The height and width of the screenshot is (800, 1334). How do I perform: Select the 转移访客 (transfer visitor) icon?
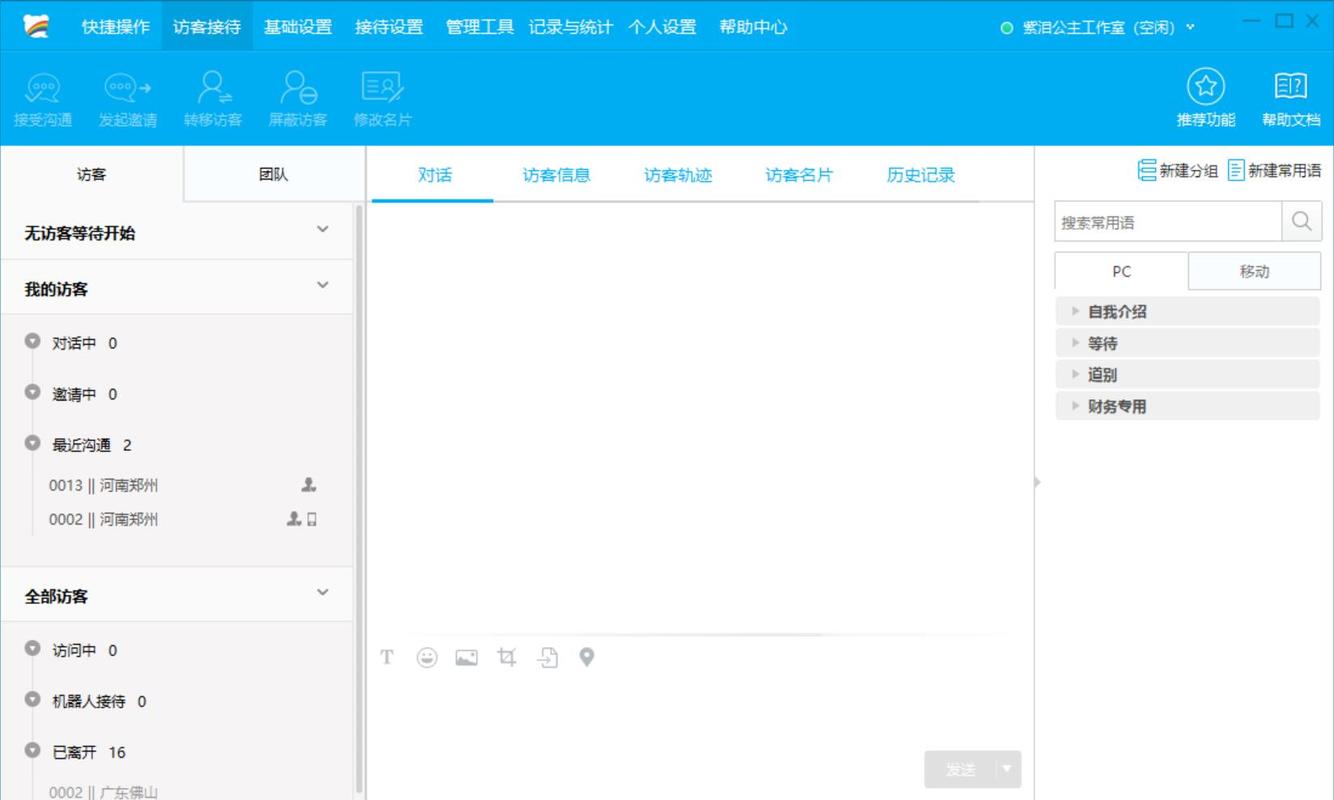pos(213,96)
